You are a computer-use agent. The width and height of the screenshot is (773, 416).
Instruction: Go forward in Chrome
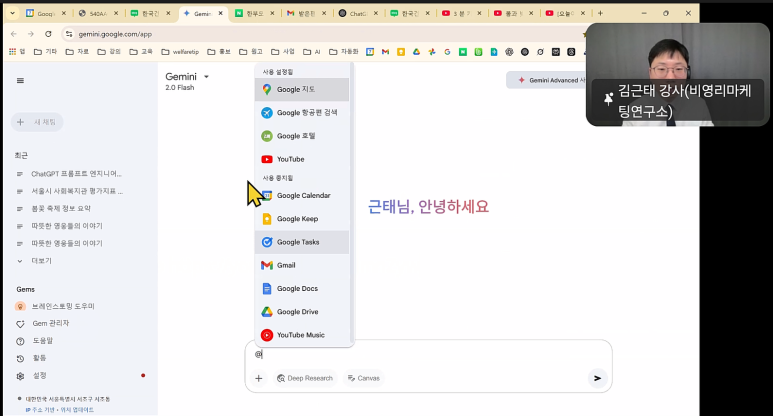click(x=31, y=34)
